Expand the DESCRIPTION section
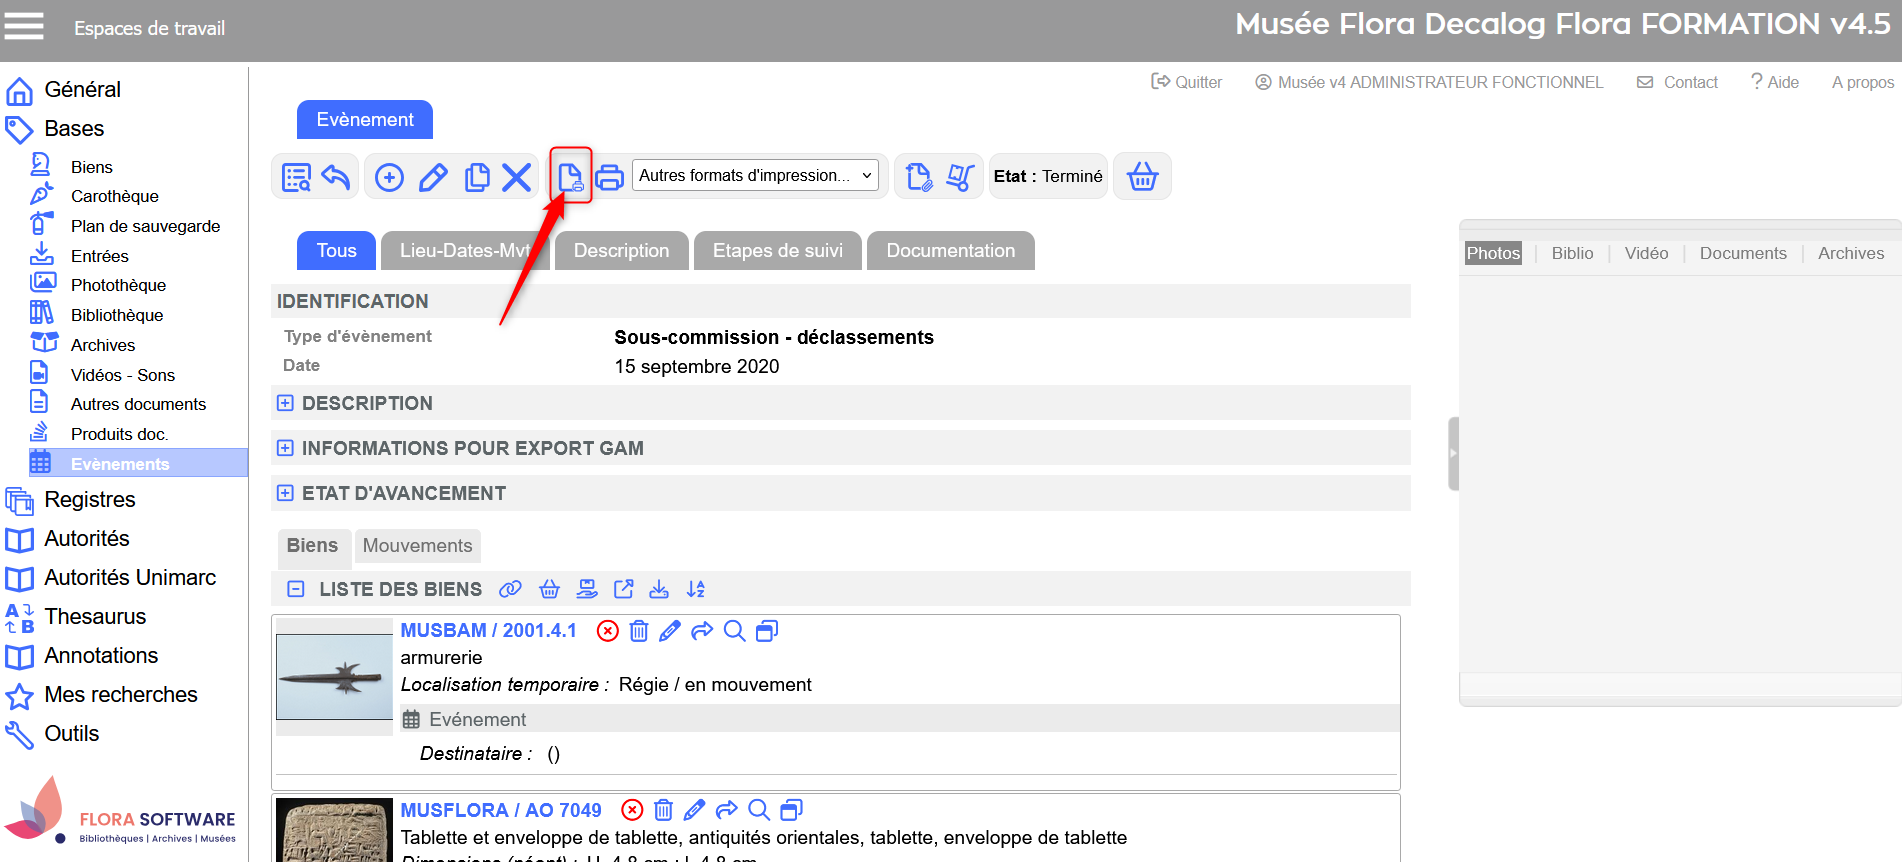This screenshot has height=862, width=1902. (x=285, y=403)
